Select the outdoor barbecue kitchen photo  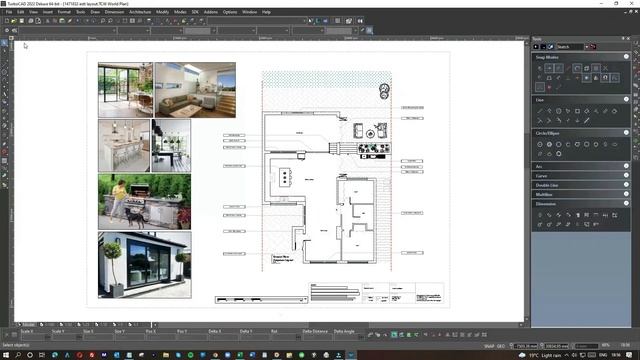[x=144, y=202]
